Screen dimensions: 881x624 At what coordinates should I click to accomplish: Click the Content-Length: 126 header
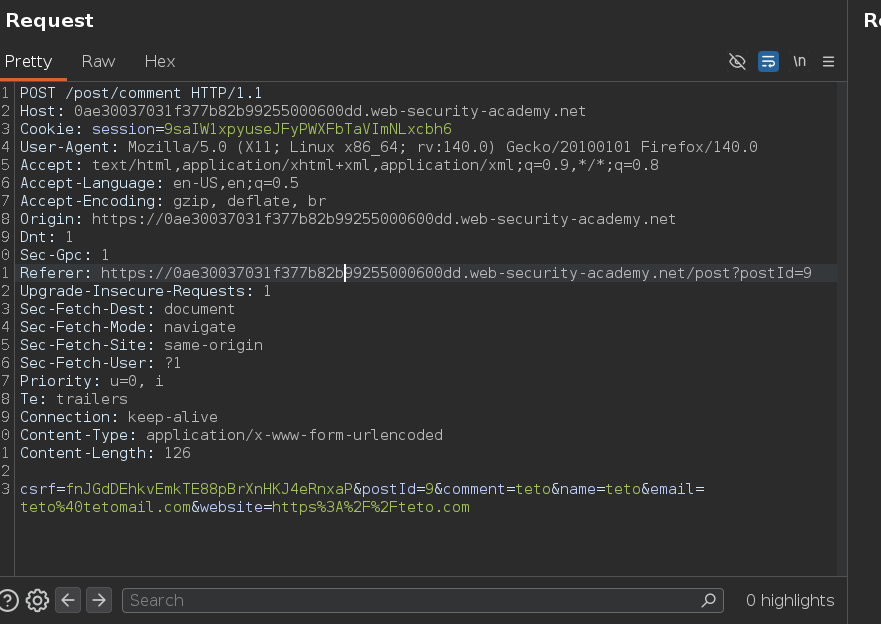(105, 452)
